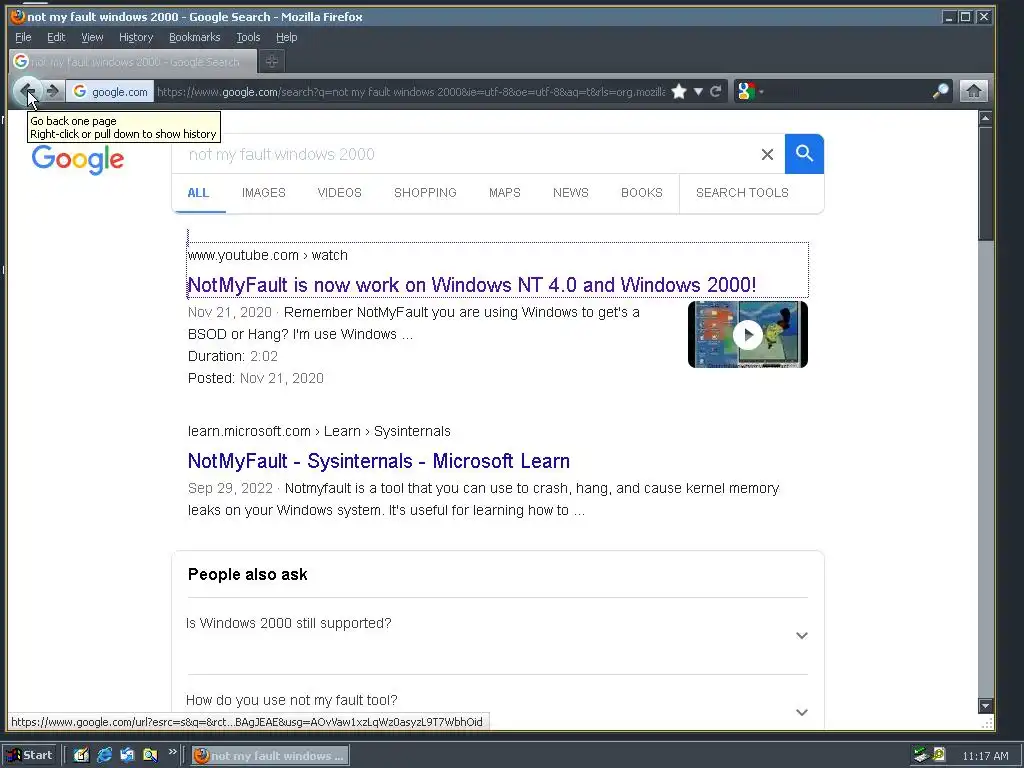Open the Help menu
1024x768 pixels.
(286, 37)
